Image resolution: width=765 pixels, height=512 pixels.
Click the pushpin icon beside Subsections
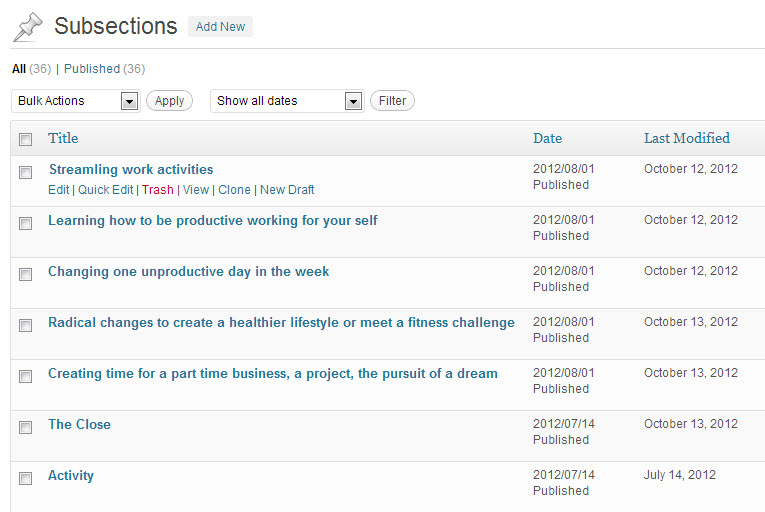pyautogui.click(x=28, y=27)
